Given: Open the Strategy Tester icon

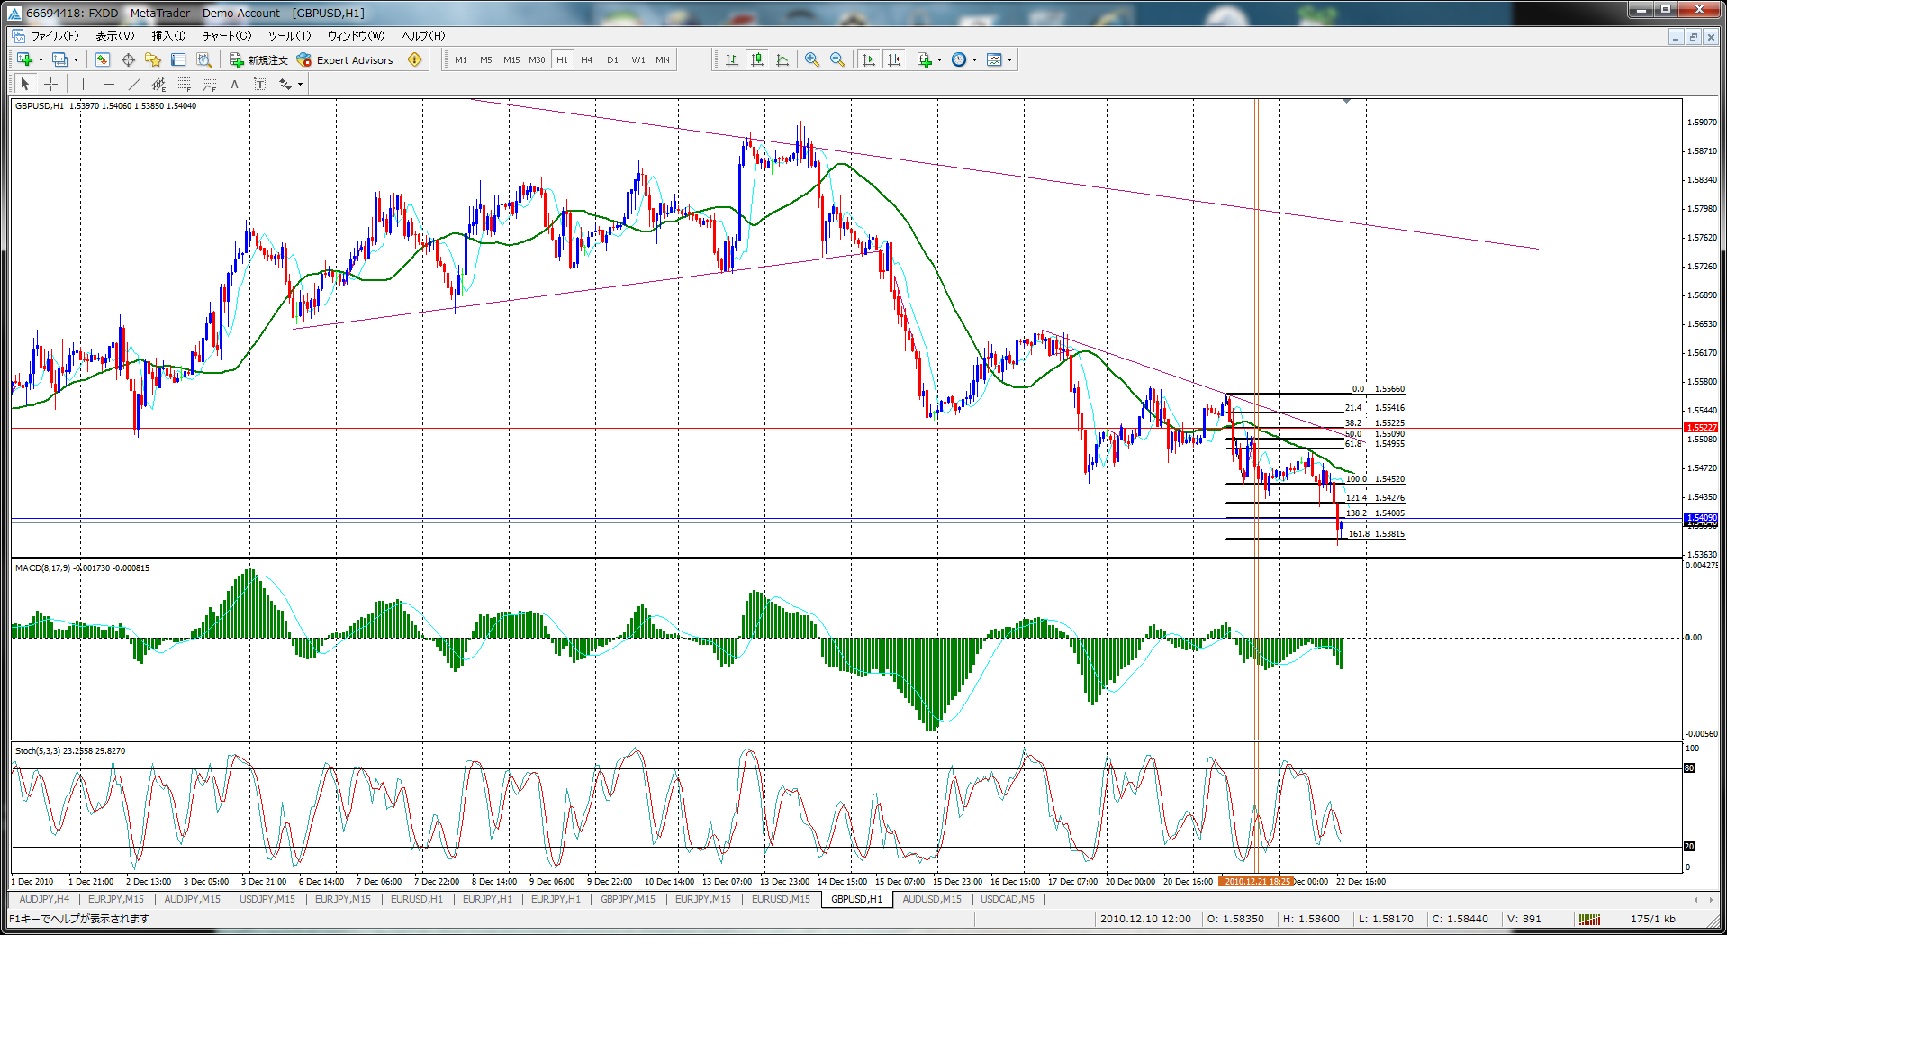Looking at the screenshot, I should [204, 60].
